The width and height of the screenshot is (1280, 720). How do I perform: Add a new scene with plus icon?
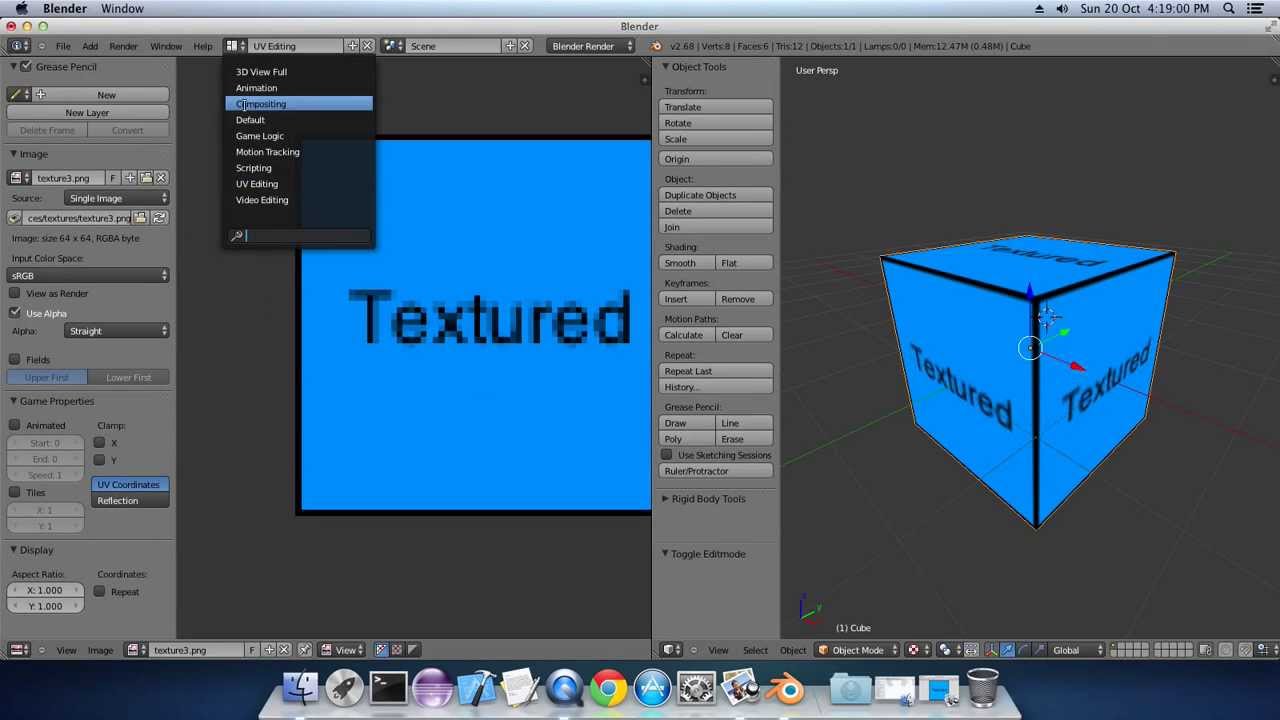click(510, 46)
